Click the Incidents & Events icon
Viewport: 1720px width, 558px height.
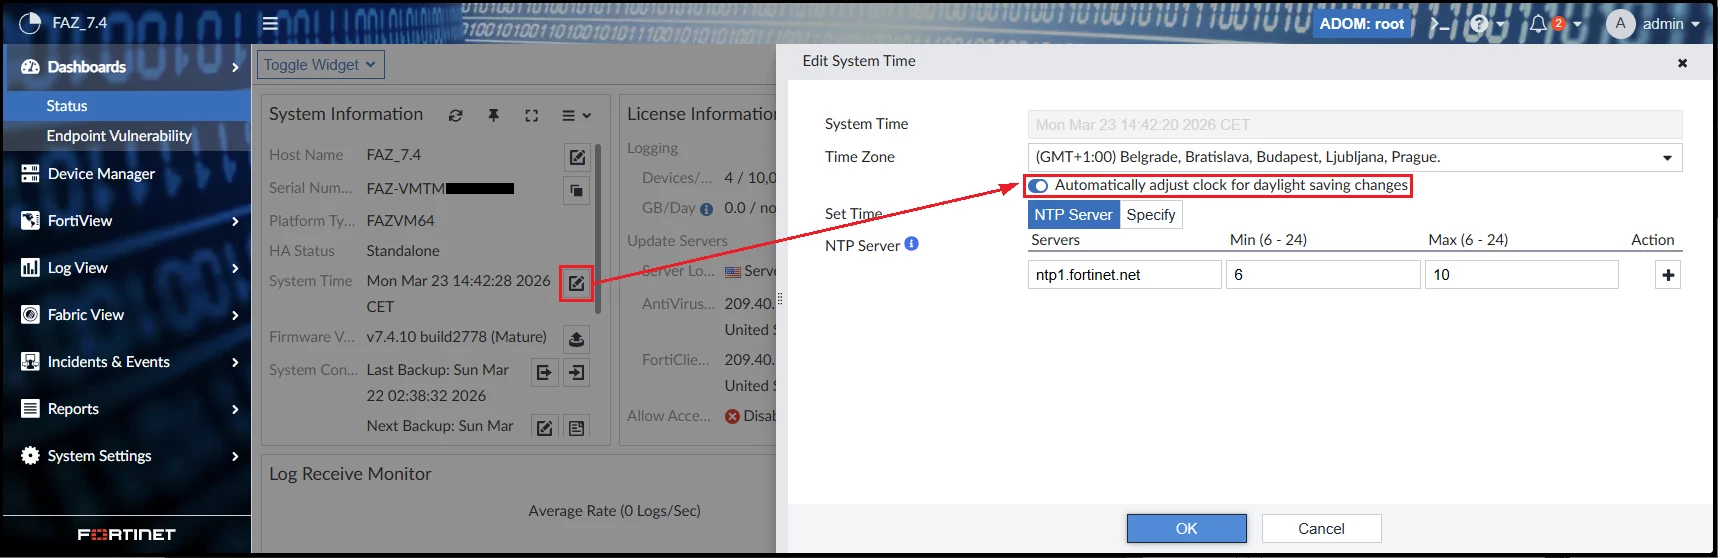[30, 362]
